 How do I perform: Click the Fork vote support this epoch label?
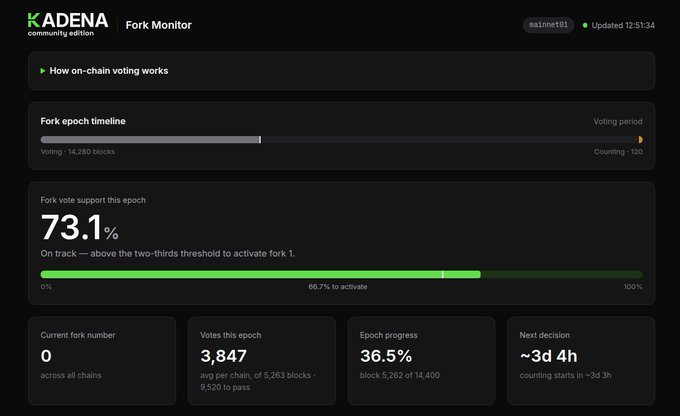click(93, 200)
